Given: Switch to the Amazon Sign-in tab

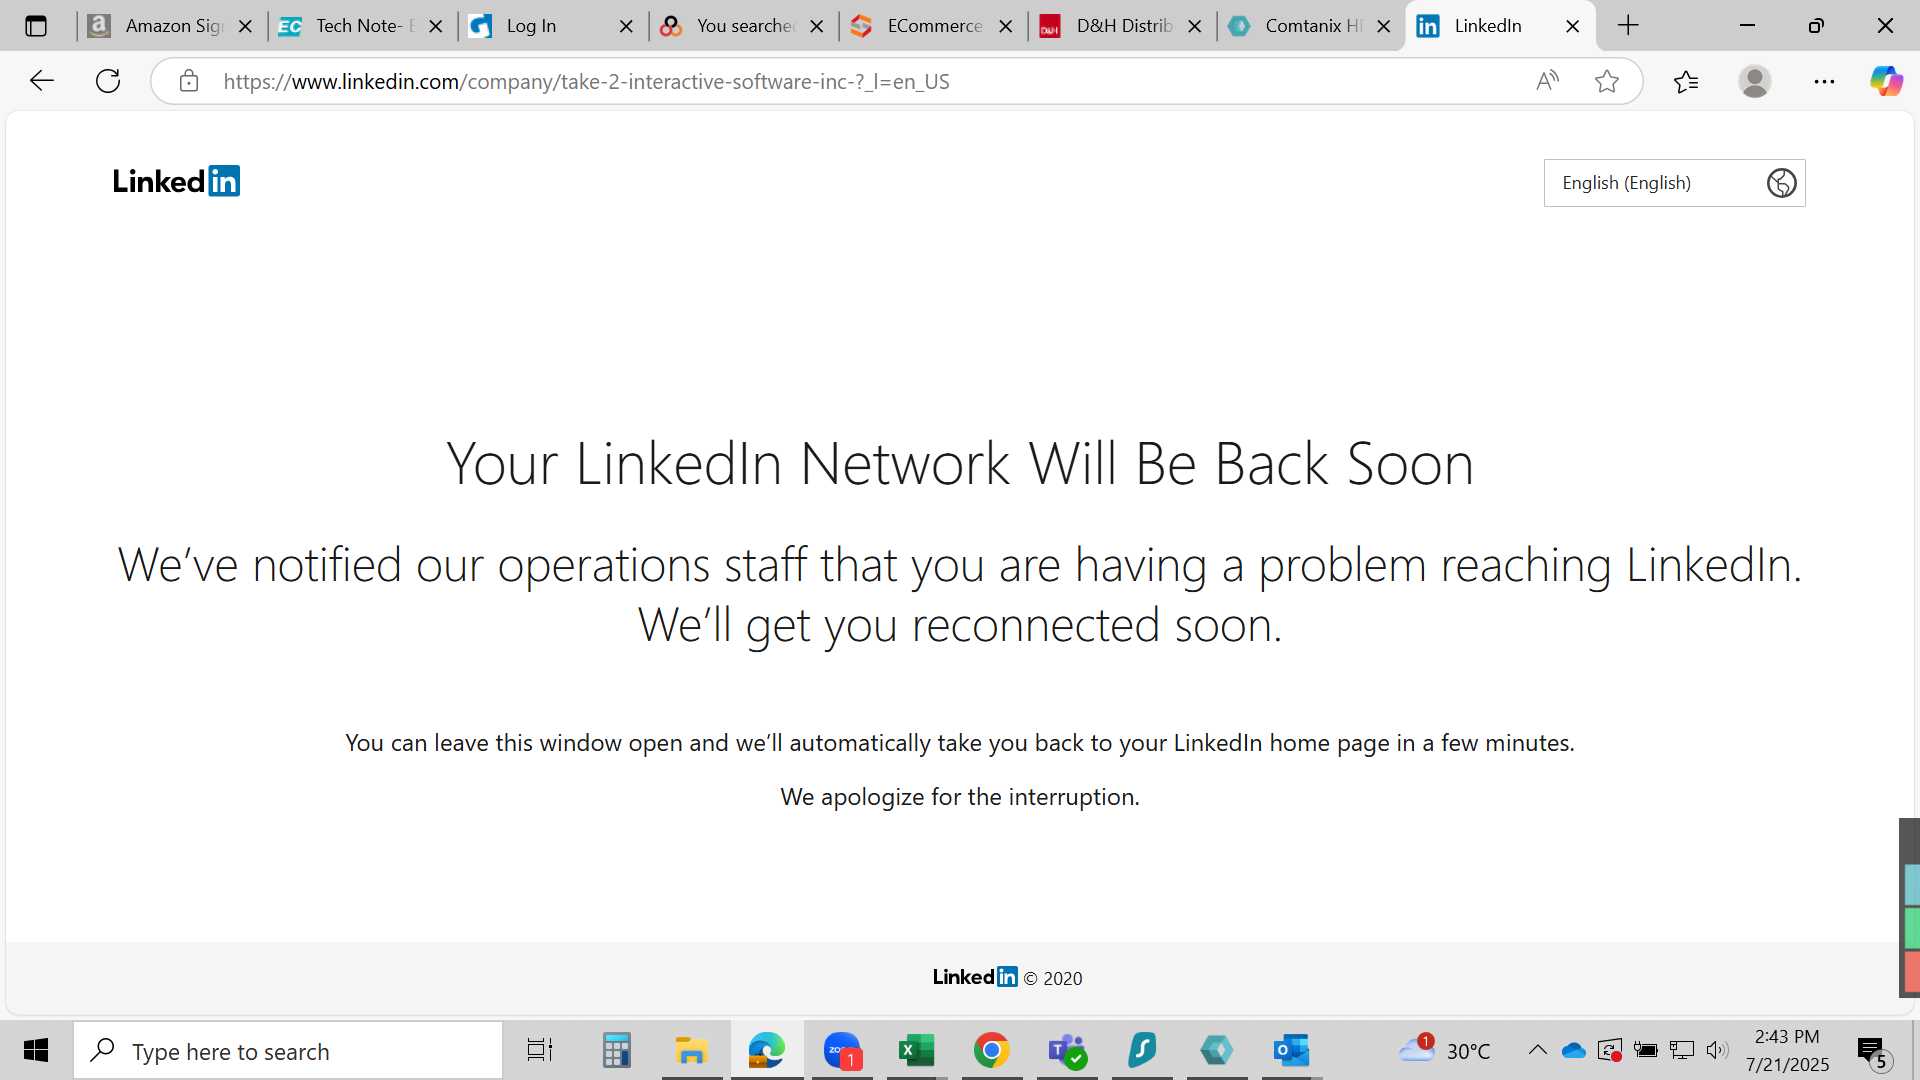Looking at the screenshot, I should (x=170, y=26).
